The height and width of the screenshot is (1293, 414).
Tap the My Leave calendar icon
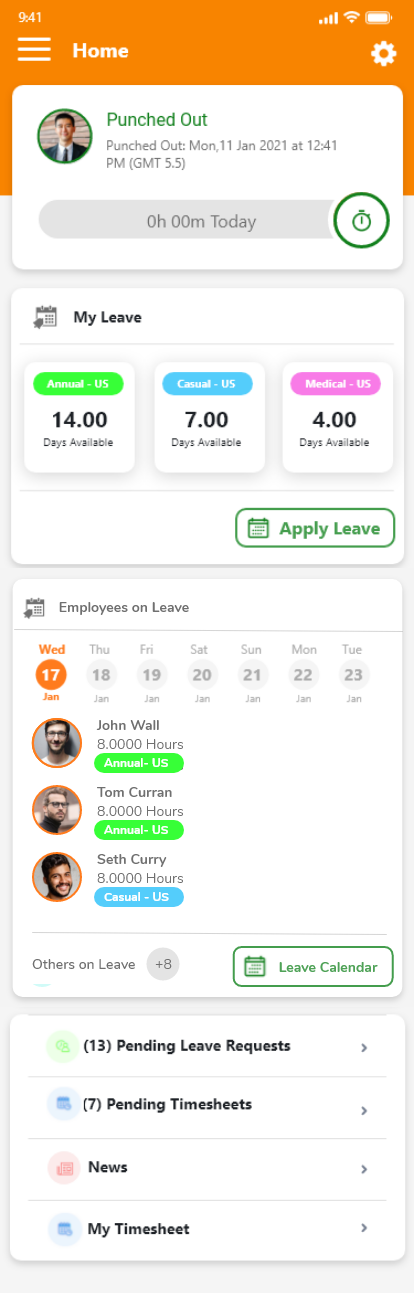45,317
